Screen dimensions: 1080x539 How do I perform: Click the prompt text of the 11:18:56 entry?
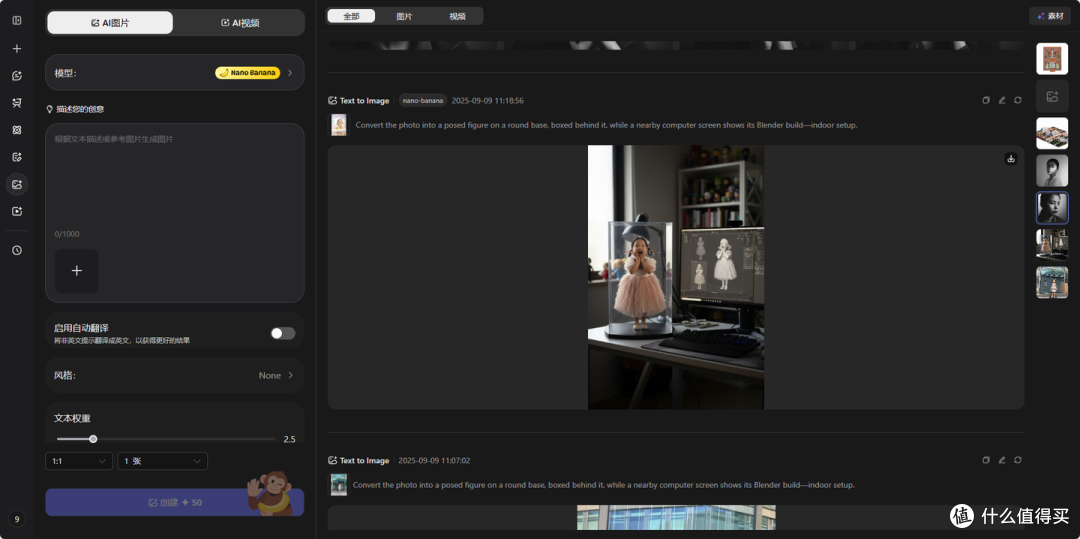tap(606, 125)
